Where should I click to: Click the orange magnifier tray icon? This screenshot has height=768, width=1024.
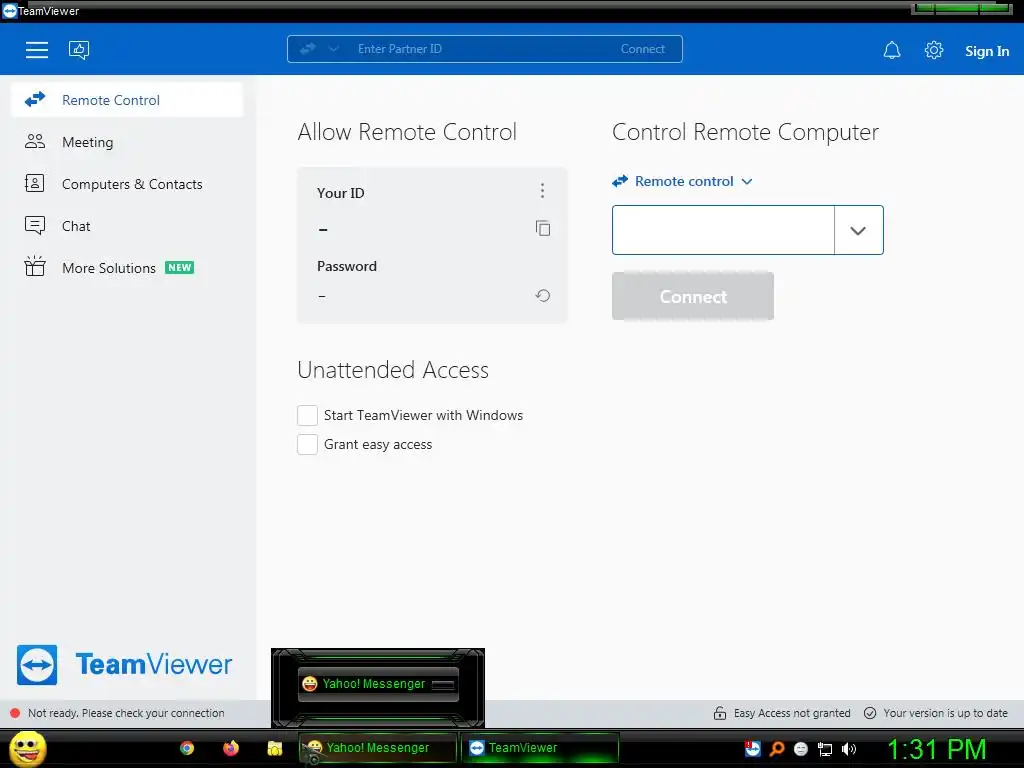(777, 748)
